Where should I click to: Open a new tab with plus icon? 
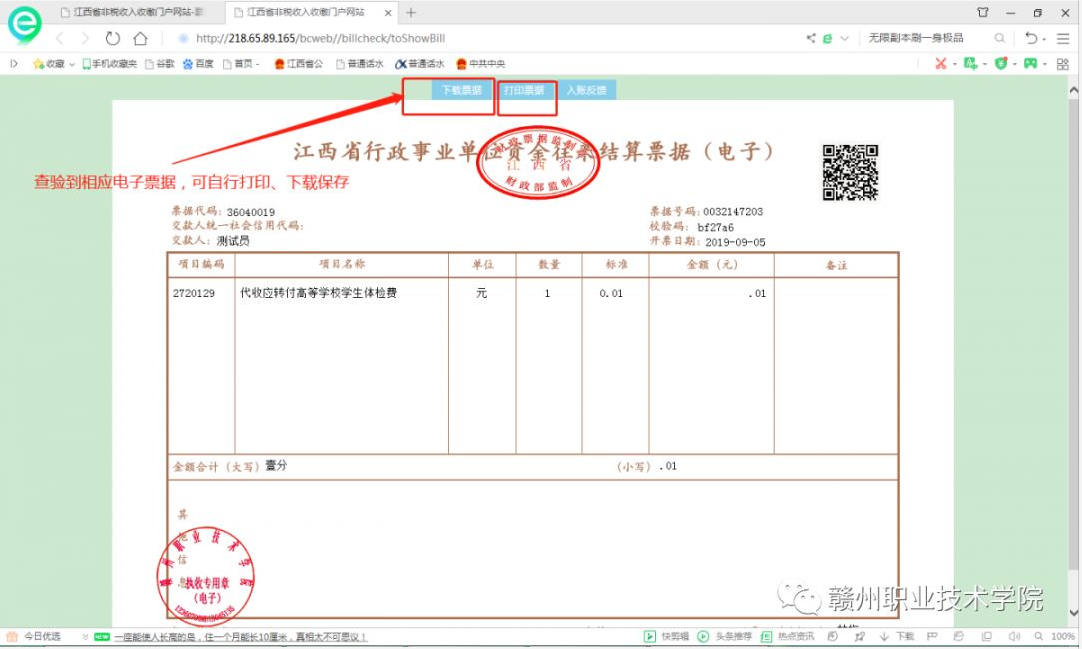coord(411,13)
